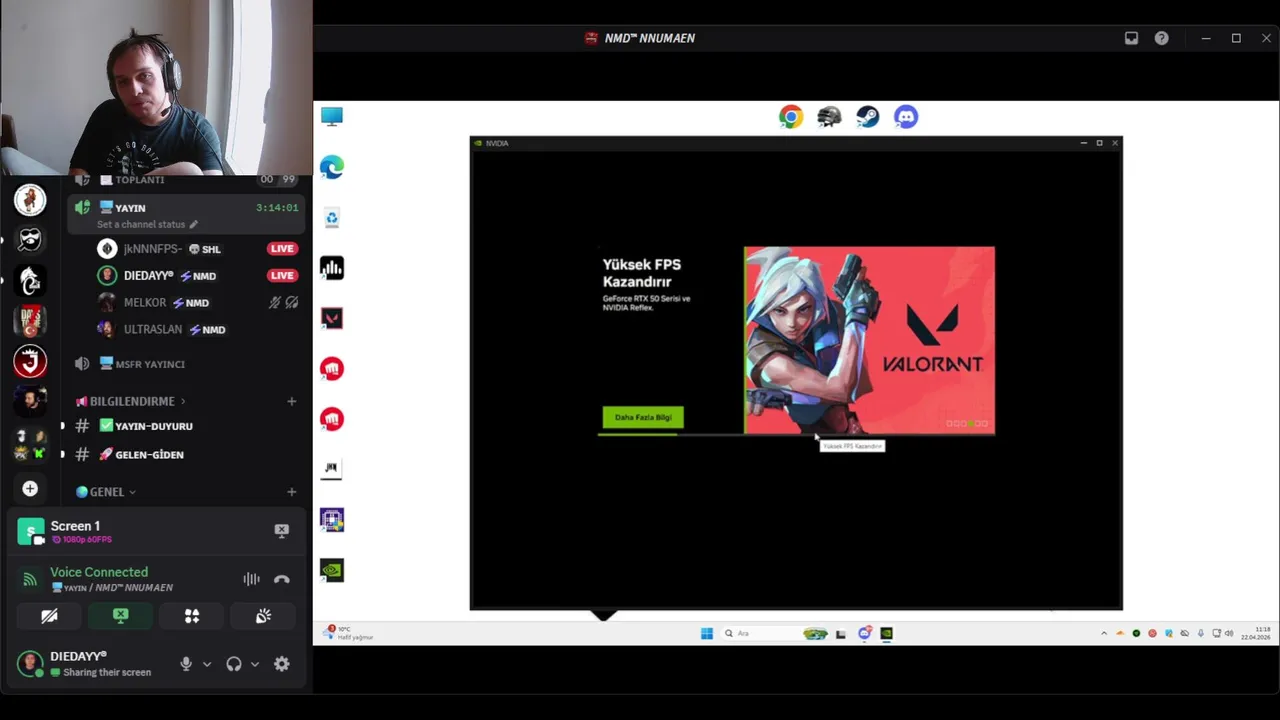Open Discord desktop shortcut in shared screen
The width and height of the screenshot is (1280, 720).
pyautogui.click(x=906, y=117)
